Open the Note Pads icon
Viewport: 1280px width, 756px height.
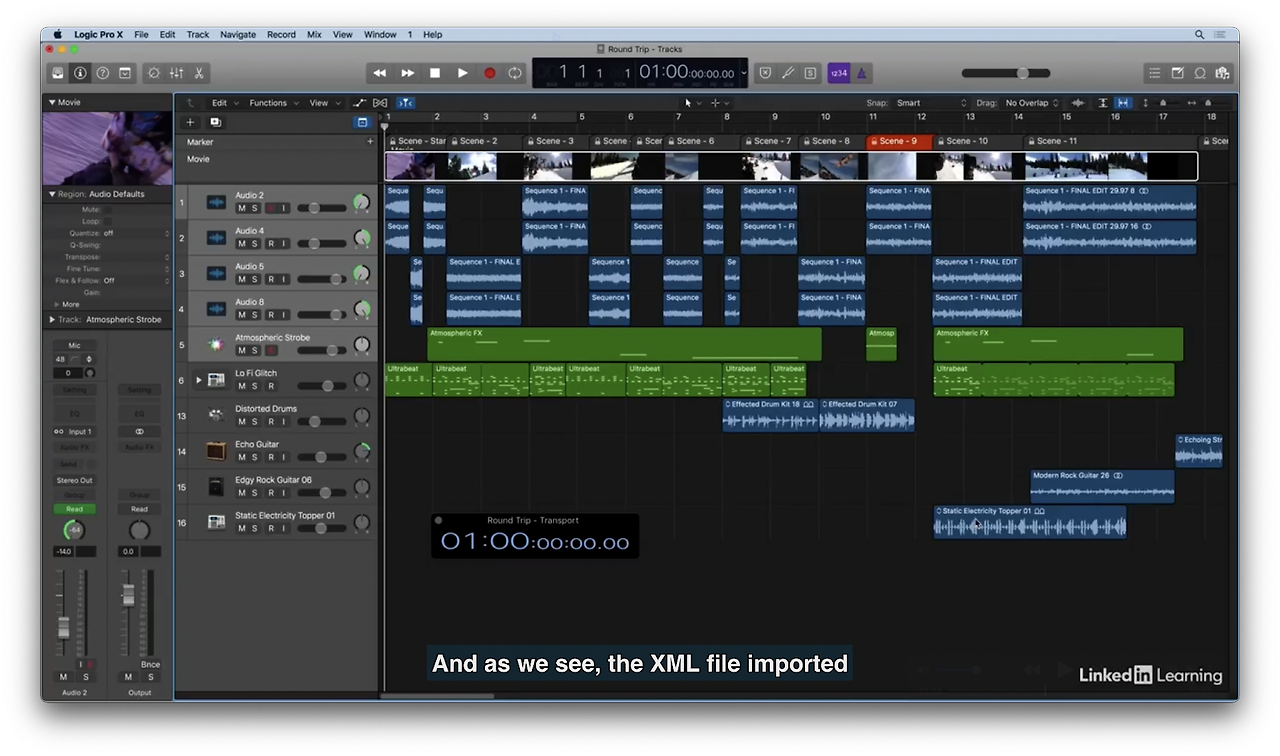click(1177, 73)
